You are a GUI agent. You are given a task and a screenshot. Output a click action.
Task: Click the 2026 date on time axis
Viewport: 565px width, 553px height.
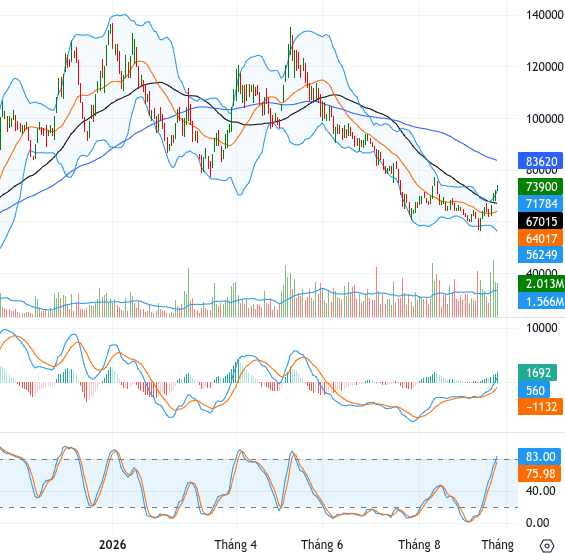coord(112,544)
